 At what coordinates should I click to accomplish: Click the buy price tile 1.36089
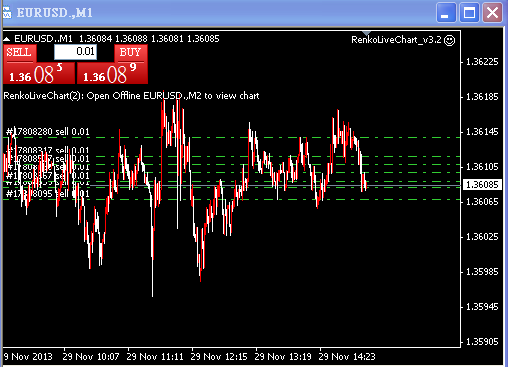(112, 73)
